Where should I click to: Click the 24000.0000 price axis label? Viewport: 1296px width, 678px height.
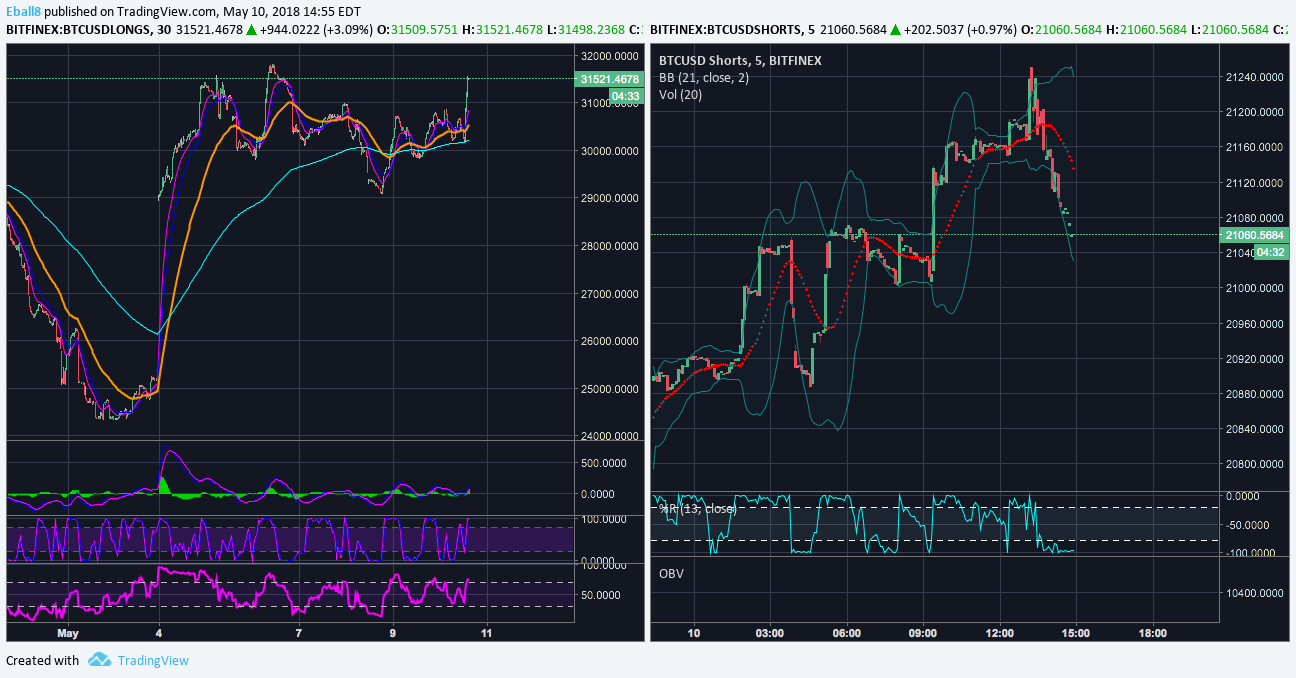pos(608,436)
